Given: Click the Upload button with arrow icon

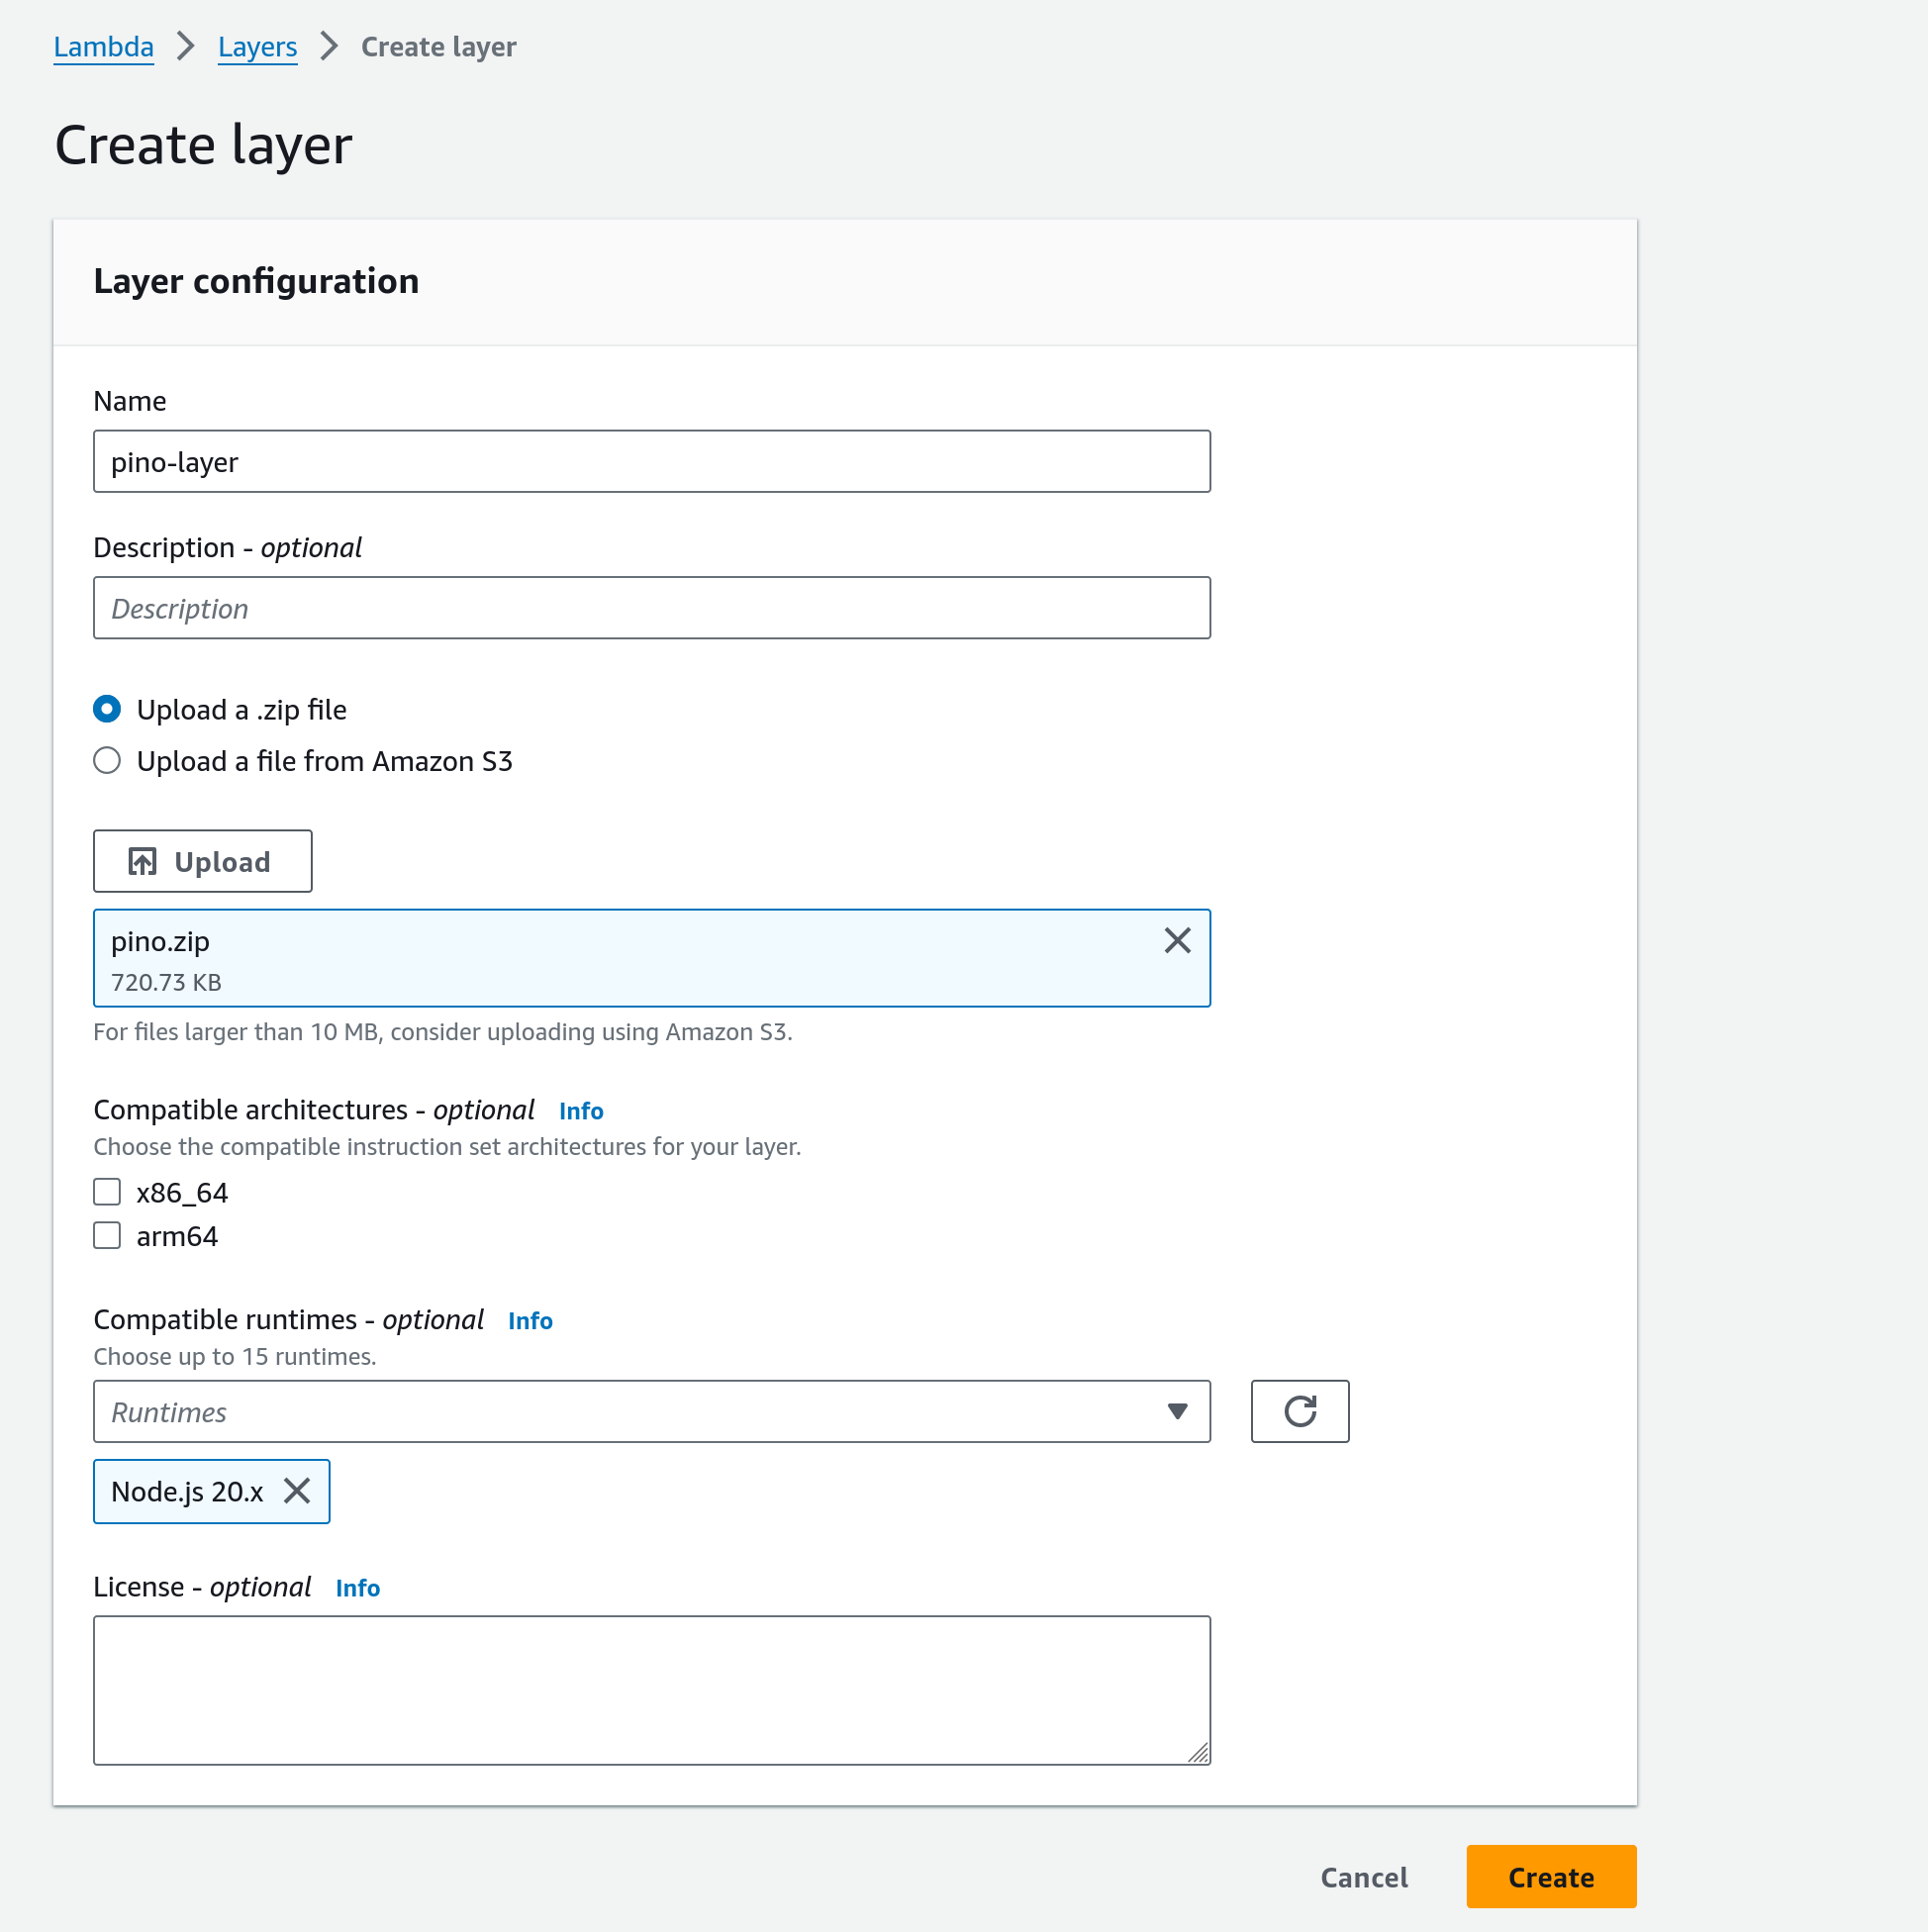Looking at the screenshot, I should tap(202, 861).
